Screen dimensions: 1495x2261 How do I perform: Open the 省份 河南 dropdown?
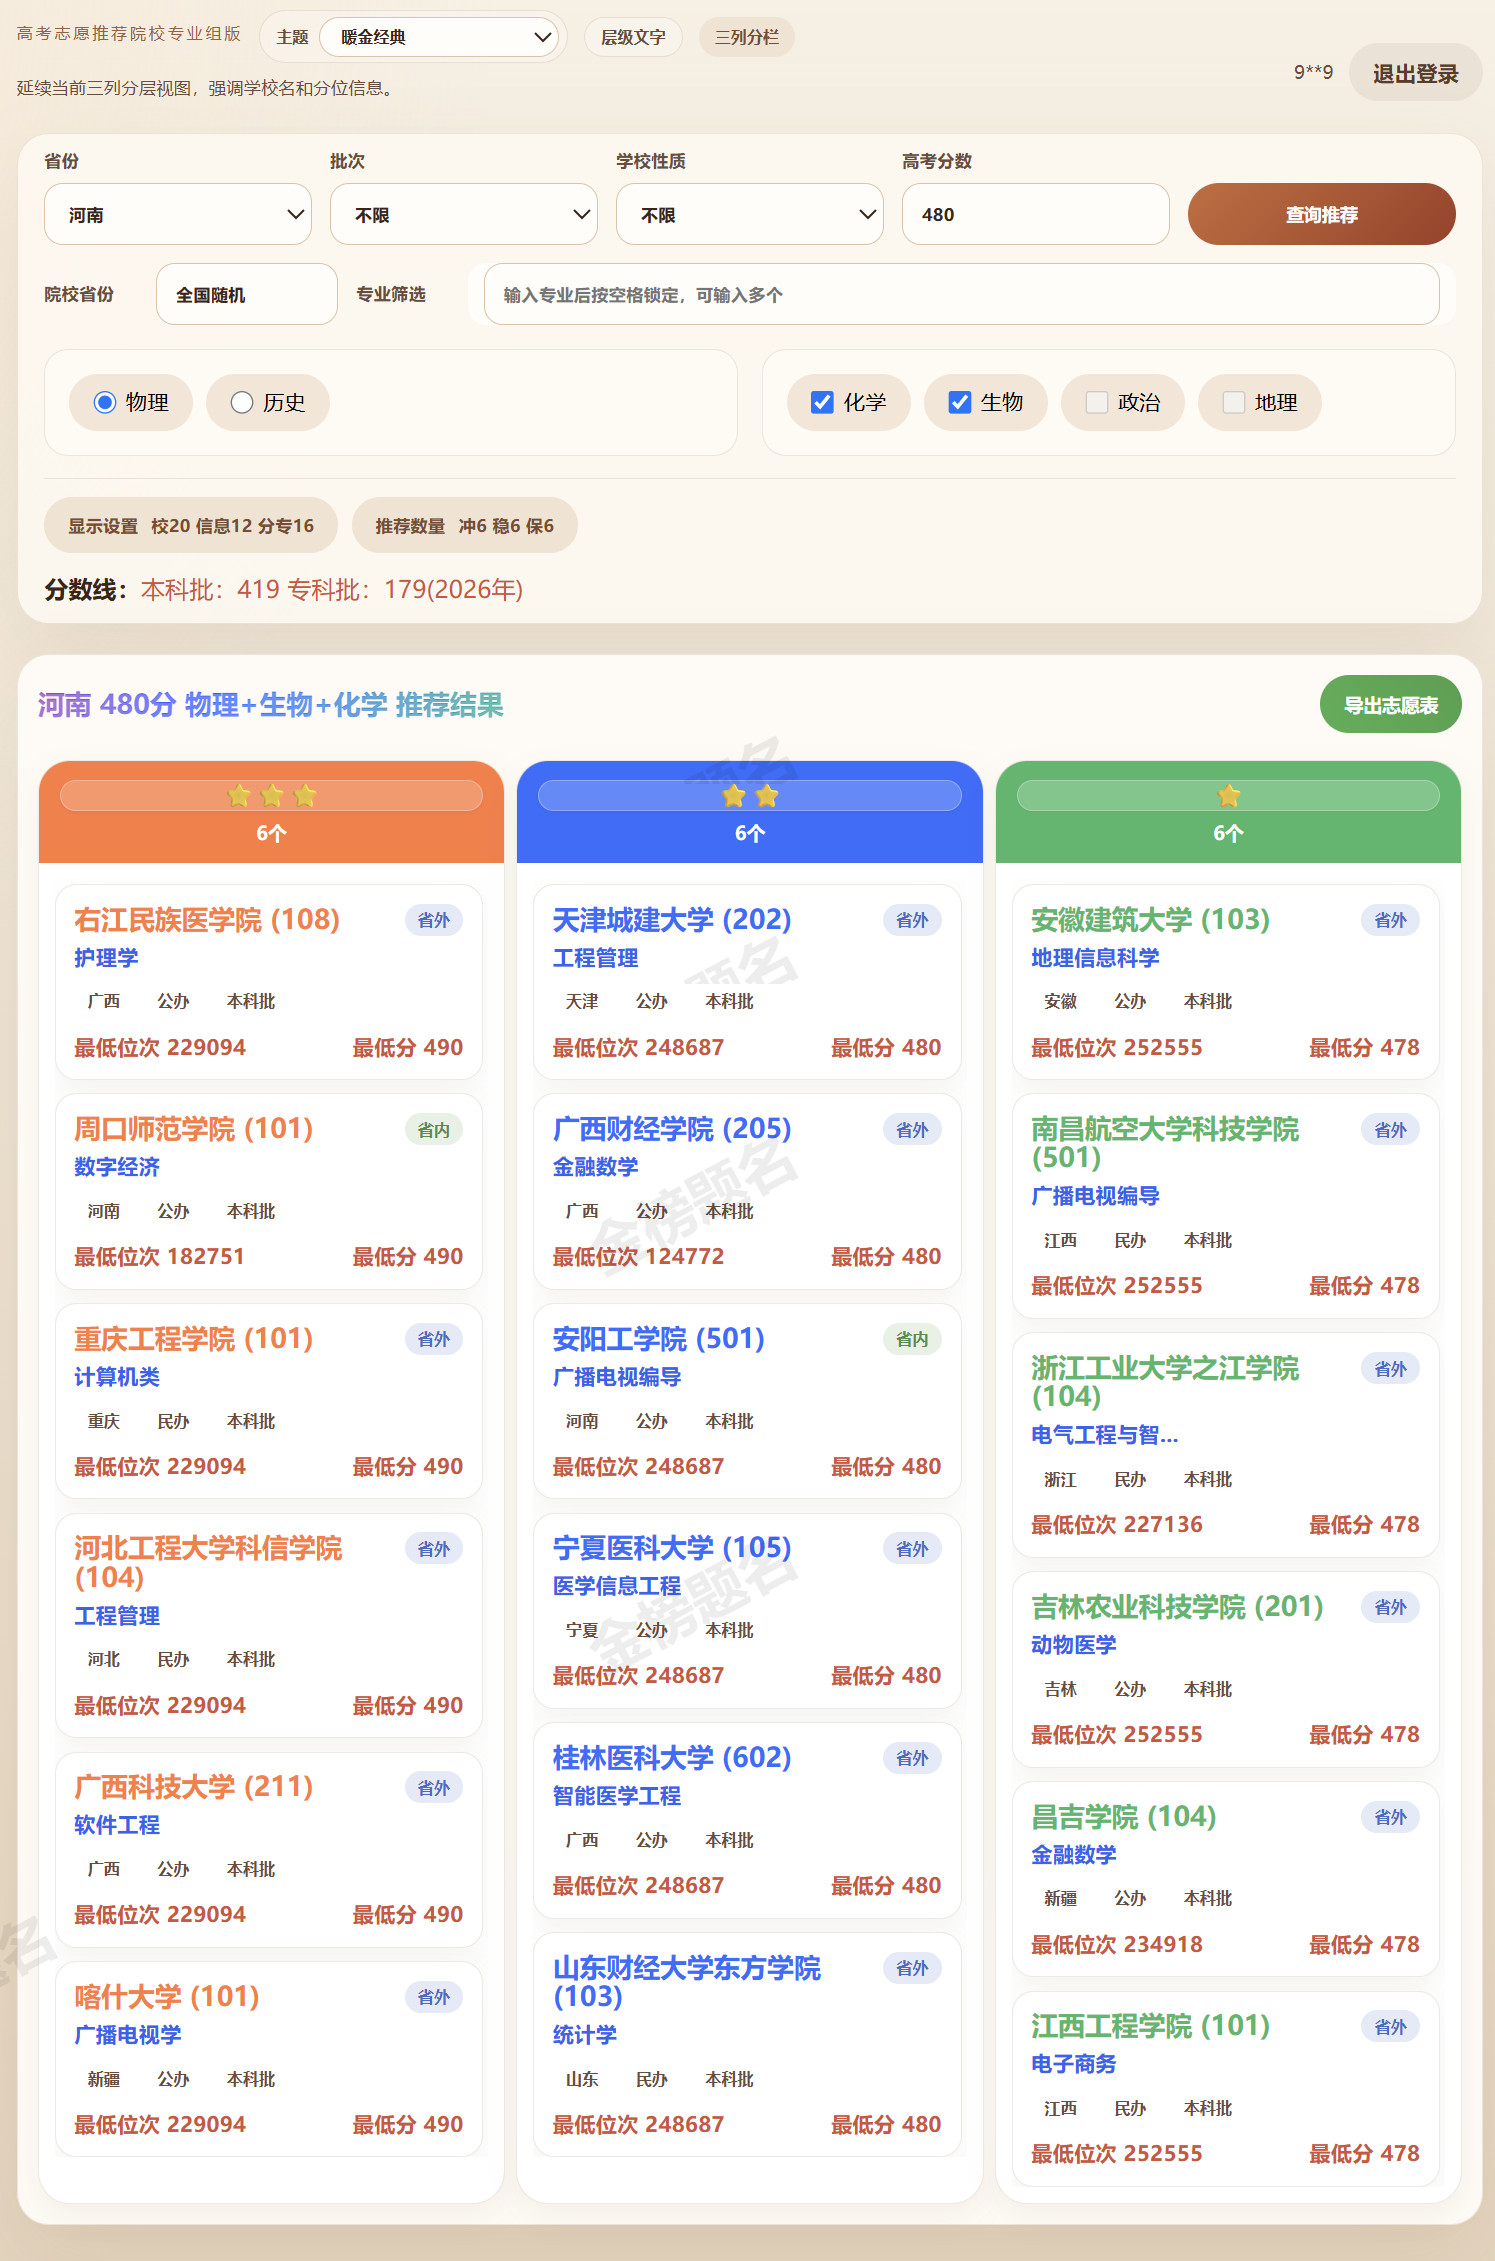(178, 214)
